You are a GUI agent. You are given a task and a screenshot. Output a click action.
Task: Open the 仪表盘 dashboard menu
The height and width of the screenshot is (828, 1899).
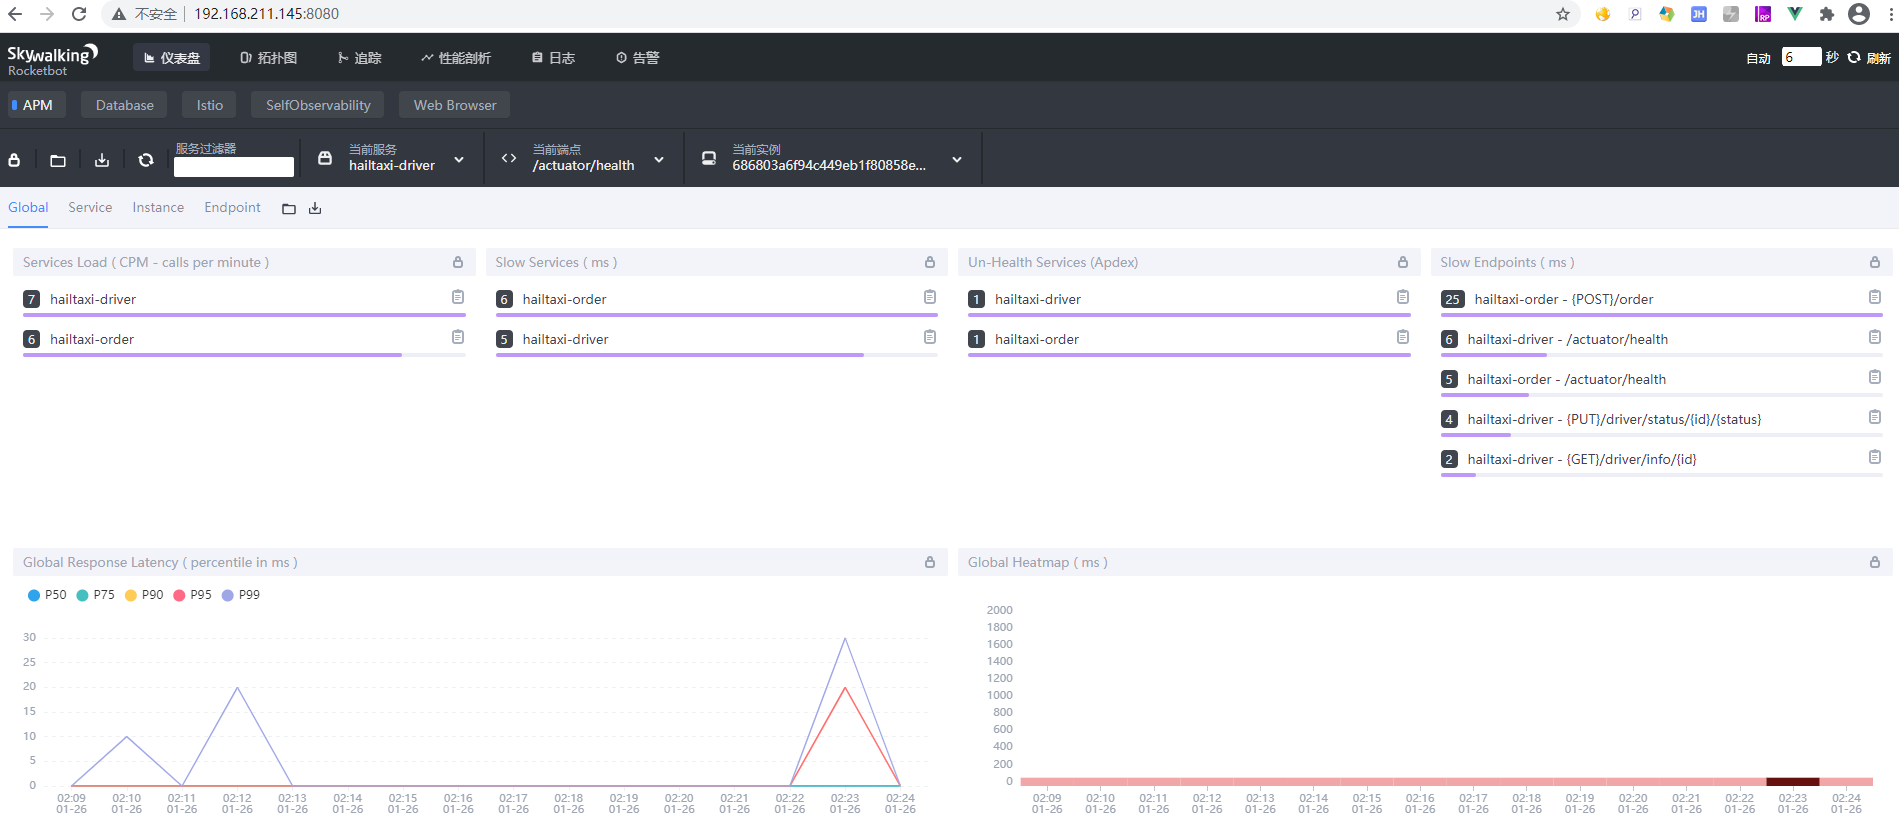coord(171,58)
